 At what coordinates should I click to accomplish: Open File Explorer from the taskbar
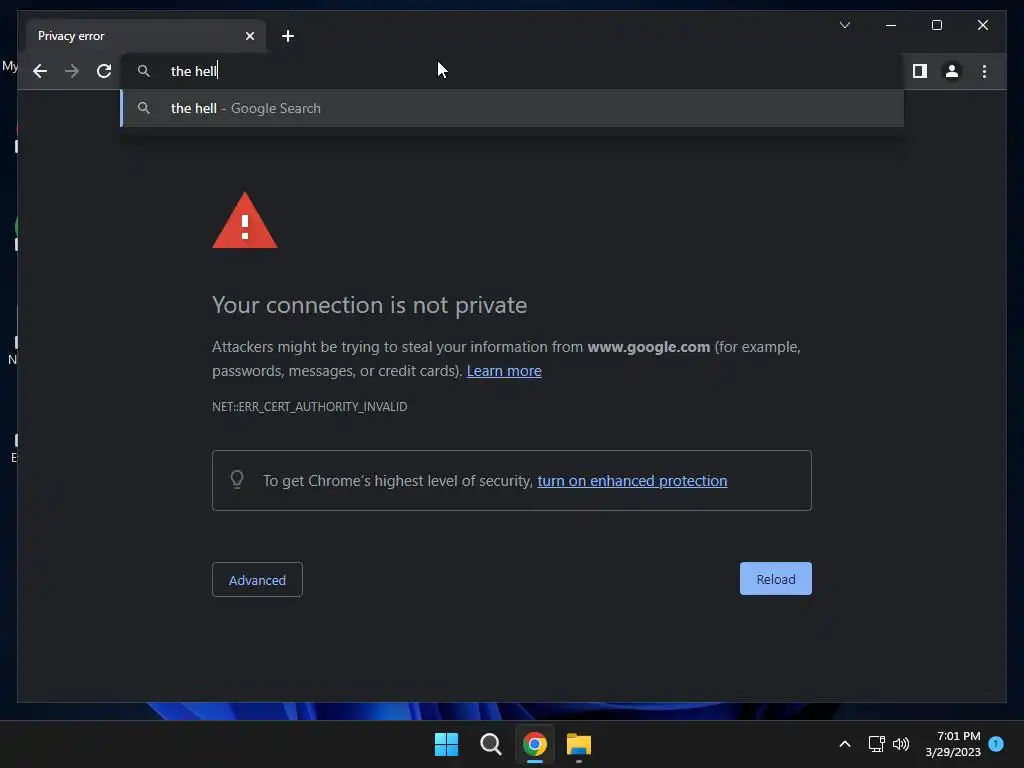(x=579, y=744)
